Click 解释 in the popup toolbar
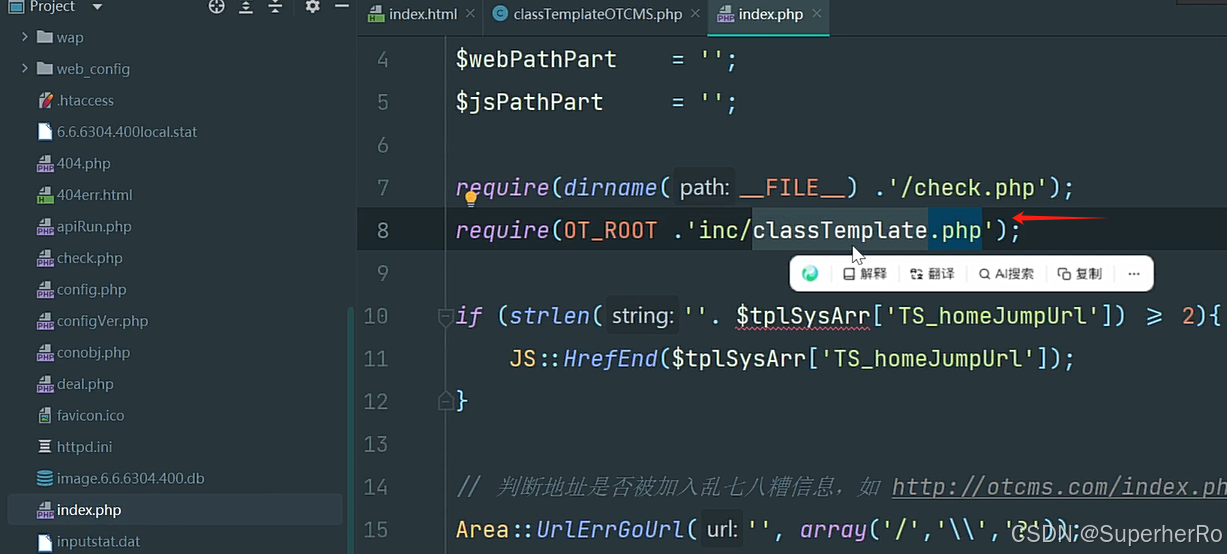The height and width of the screenshot is (554, 1227). pos(865,273)
